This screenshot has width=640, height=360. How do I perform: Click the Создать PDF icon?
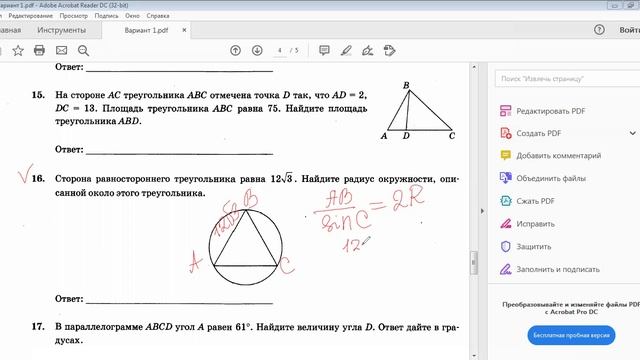point(506,133)
